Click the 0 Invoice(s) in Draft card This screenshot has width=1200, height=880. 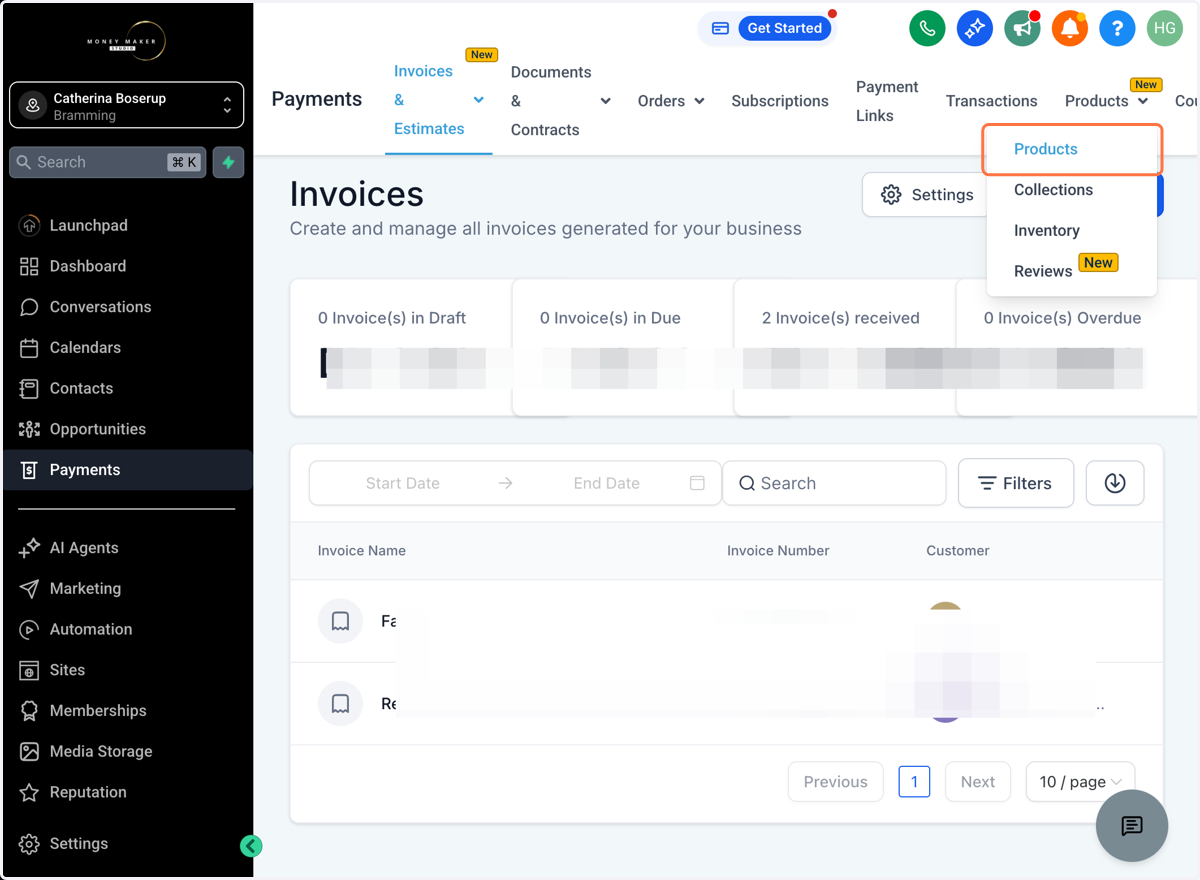coord(401,347)
